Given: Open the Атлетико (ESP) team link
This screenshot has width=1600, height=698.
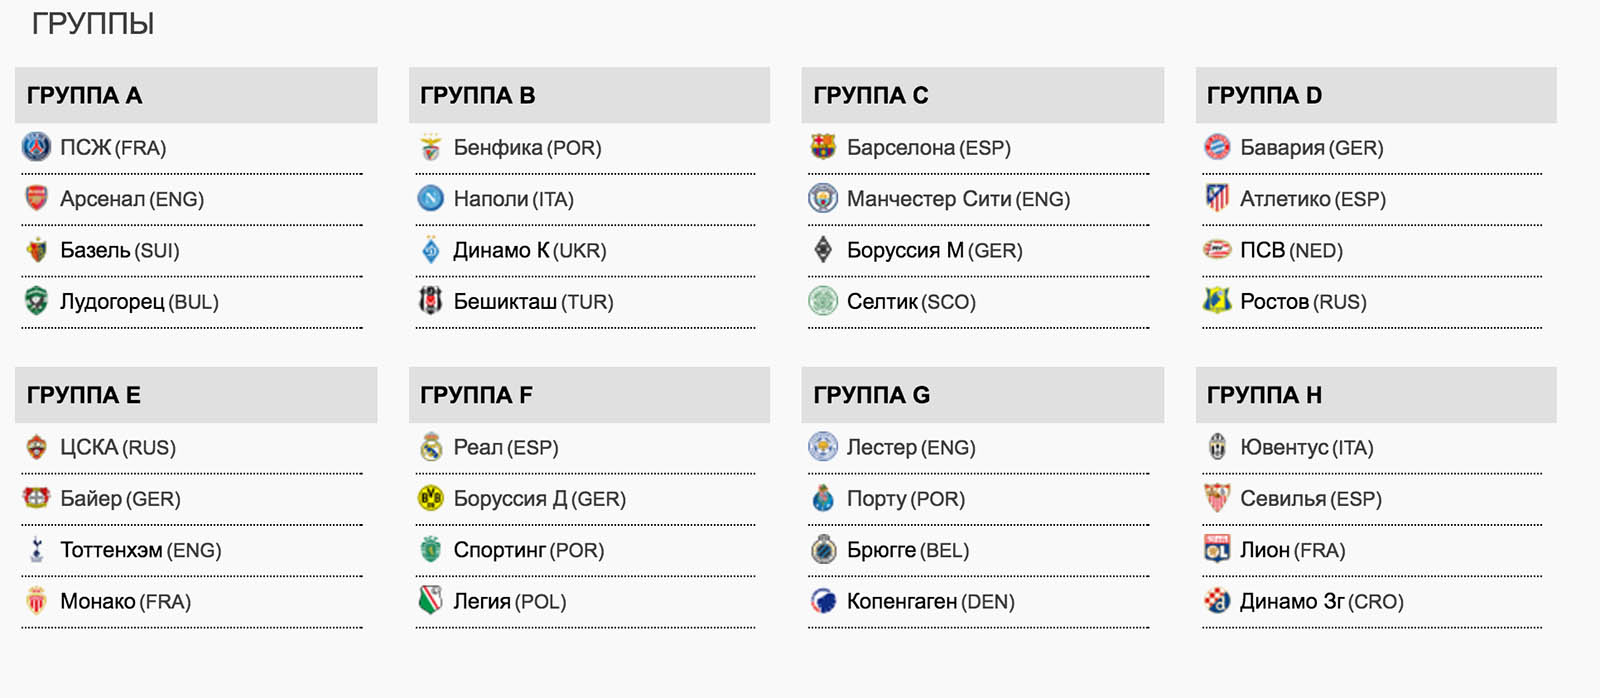Looking at the screenshot, I should pos(1312,199).
